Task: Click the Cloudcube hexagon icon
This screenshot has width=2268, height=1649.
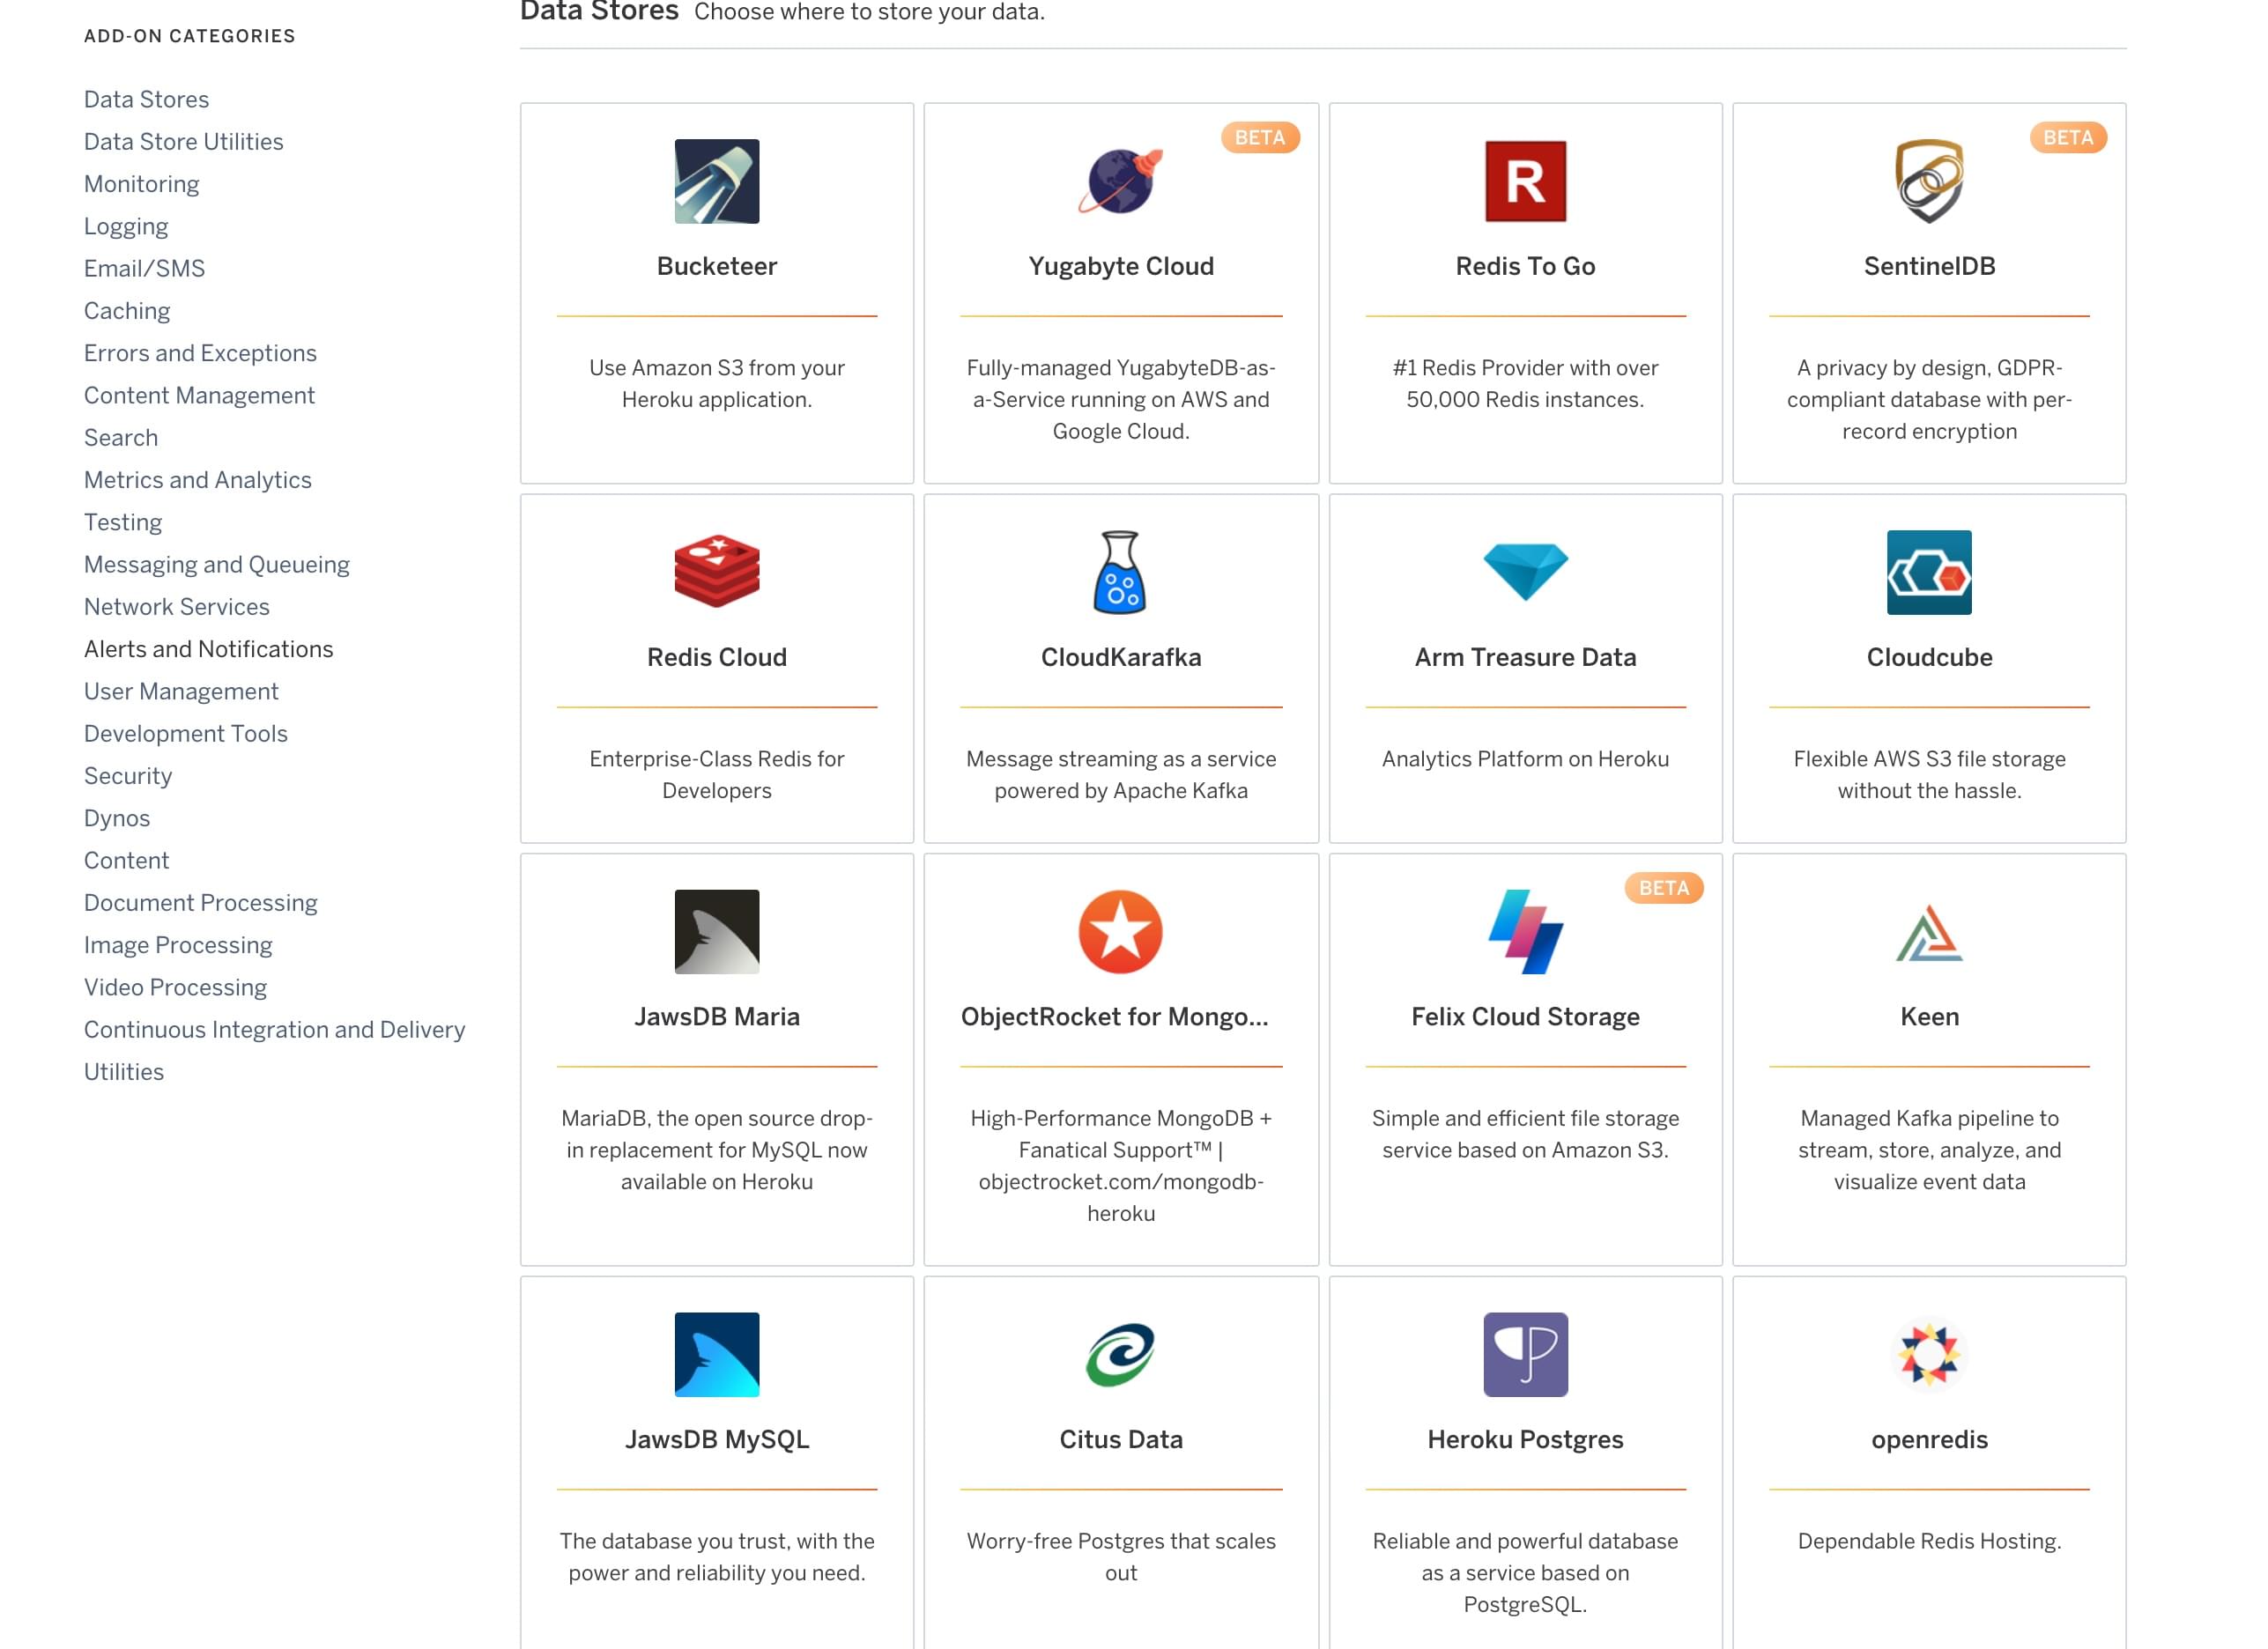Action: (1928, 572)
